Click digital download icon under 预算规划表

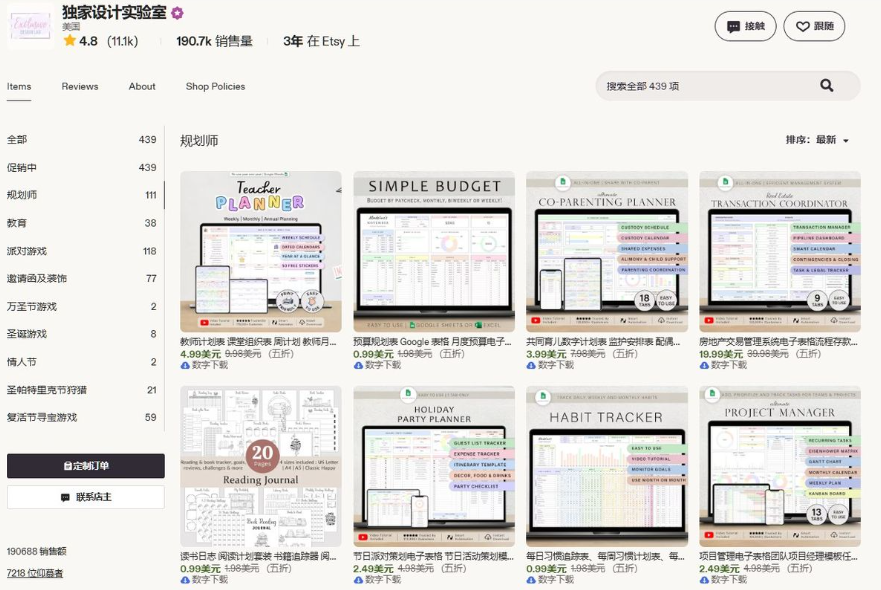(x=358, y=365)
